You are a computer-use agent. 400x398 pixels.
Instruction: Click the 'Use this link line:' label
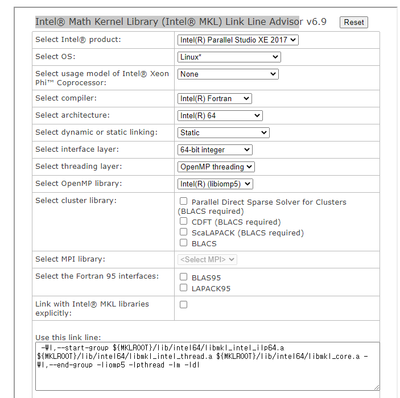(68, 337)
